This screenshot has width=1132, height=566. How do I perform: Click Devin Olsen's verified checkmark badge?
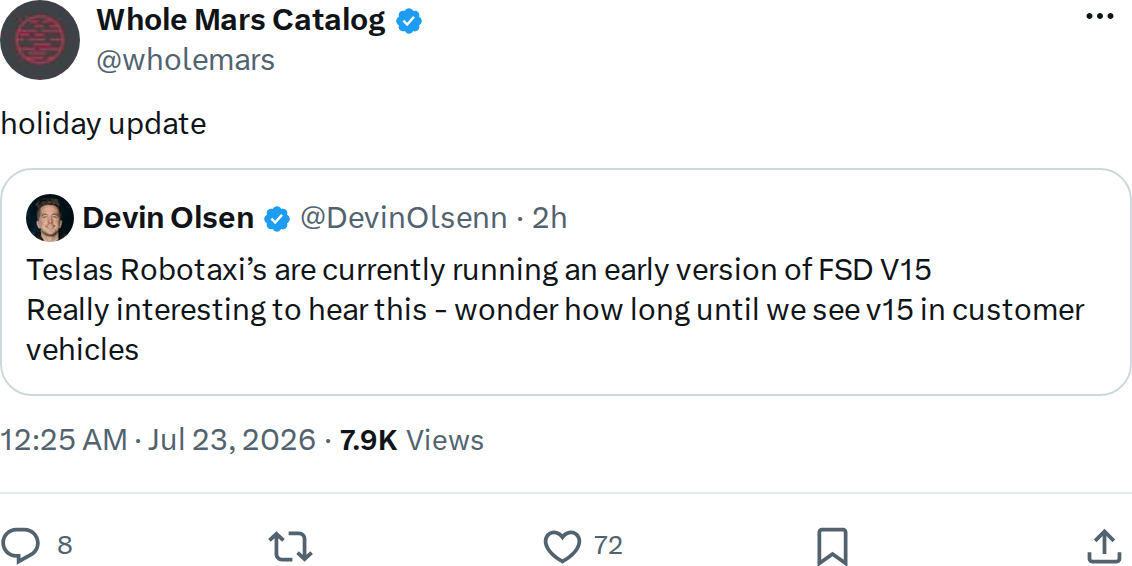click(277, 218)
